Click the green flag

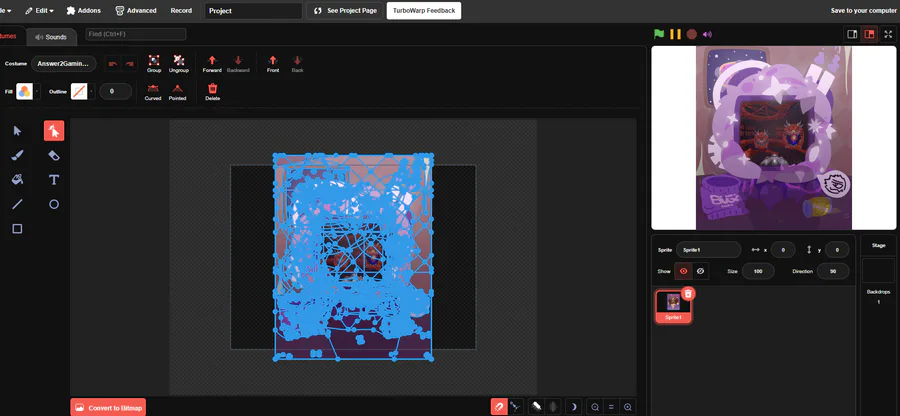click(659, 34)
